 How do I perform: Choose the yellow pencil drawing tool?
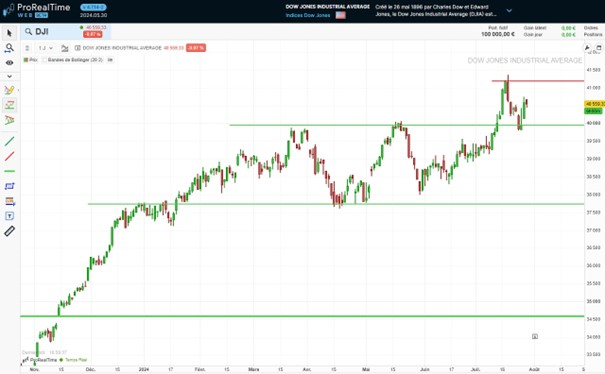click(9, 90)
